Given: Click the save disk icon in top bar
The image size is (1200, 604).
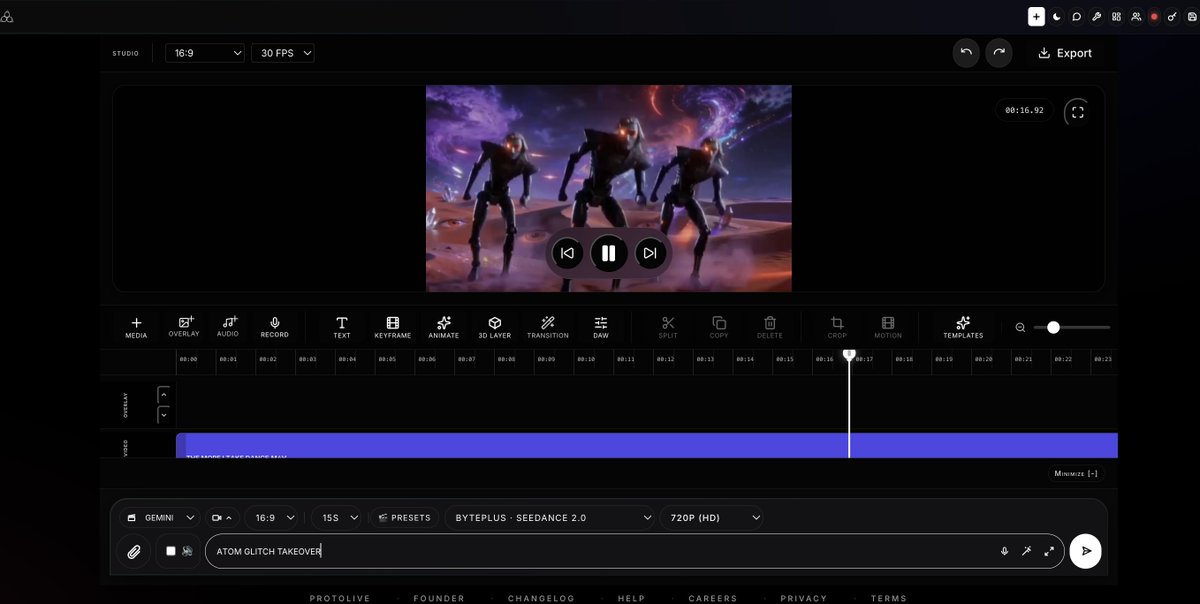Looking at the screenshot, I should (x=1191, y=17).
